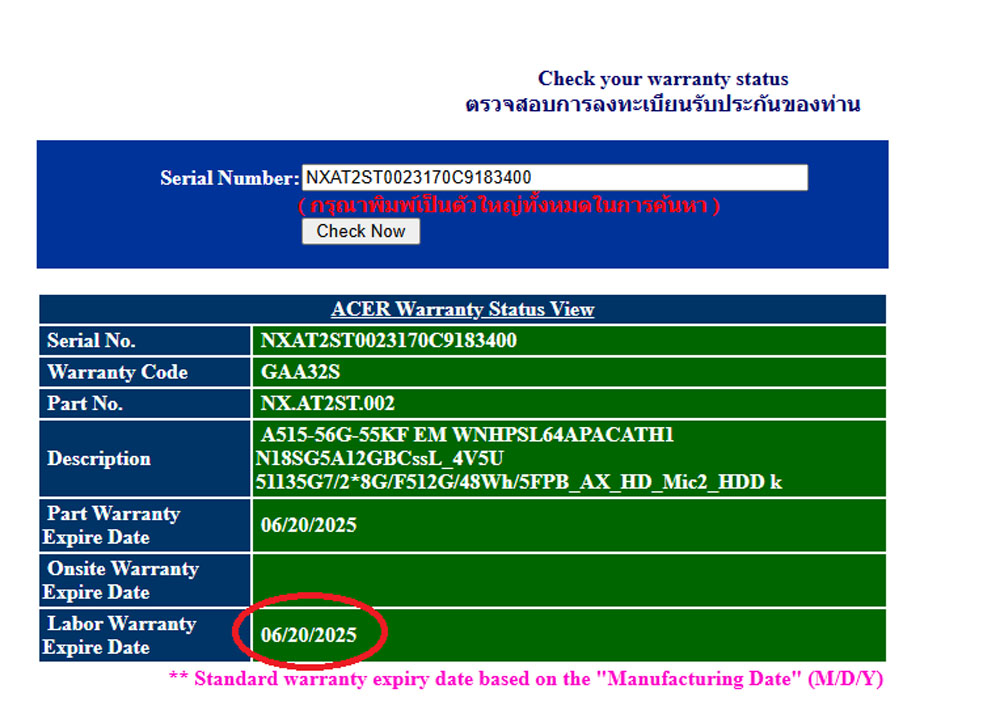Select the Part Warranty Expire Date label
Image resolution: width=1000 pixels, height=714 pixels.
click(x=112, y=525)
